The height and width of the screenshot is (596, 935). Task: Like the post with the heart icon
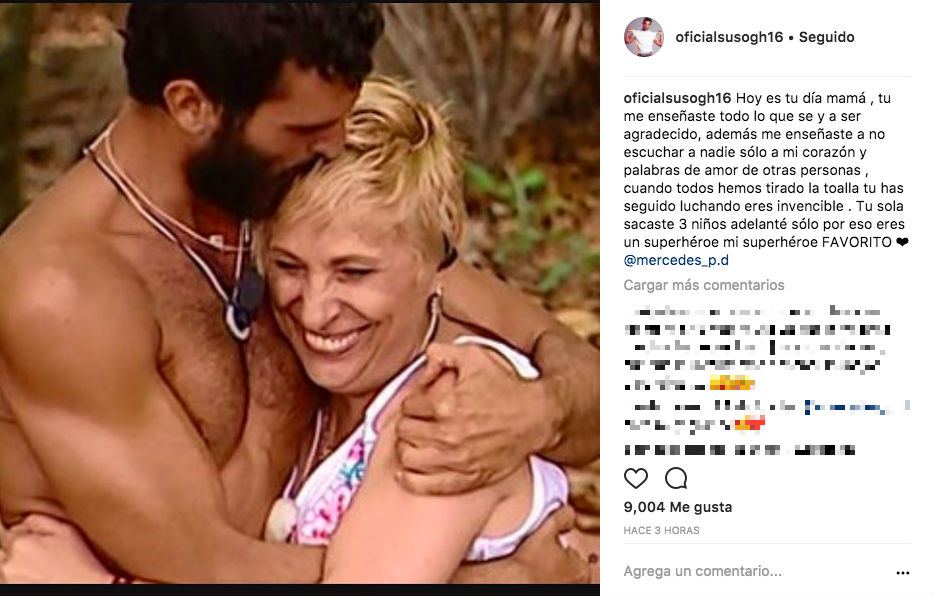pos(636,478)
